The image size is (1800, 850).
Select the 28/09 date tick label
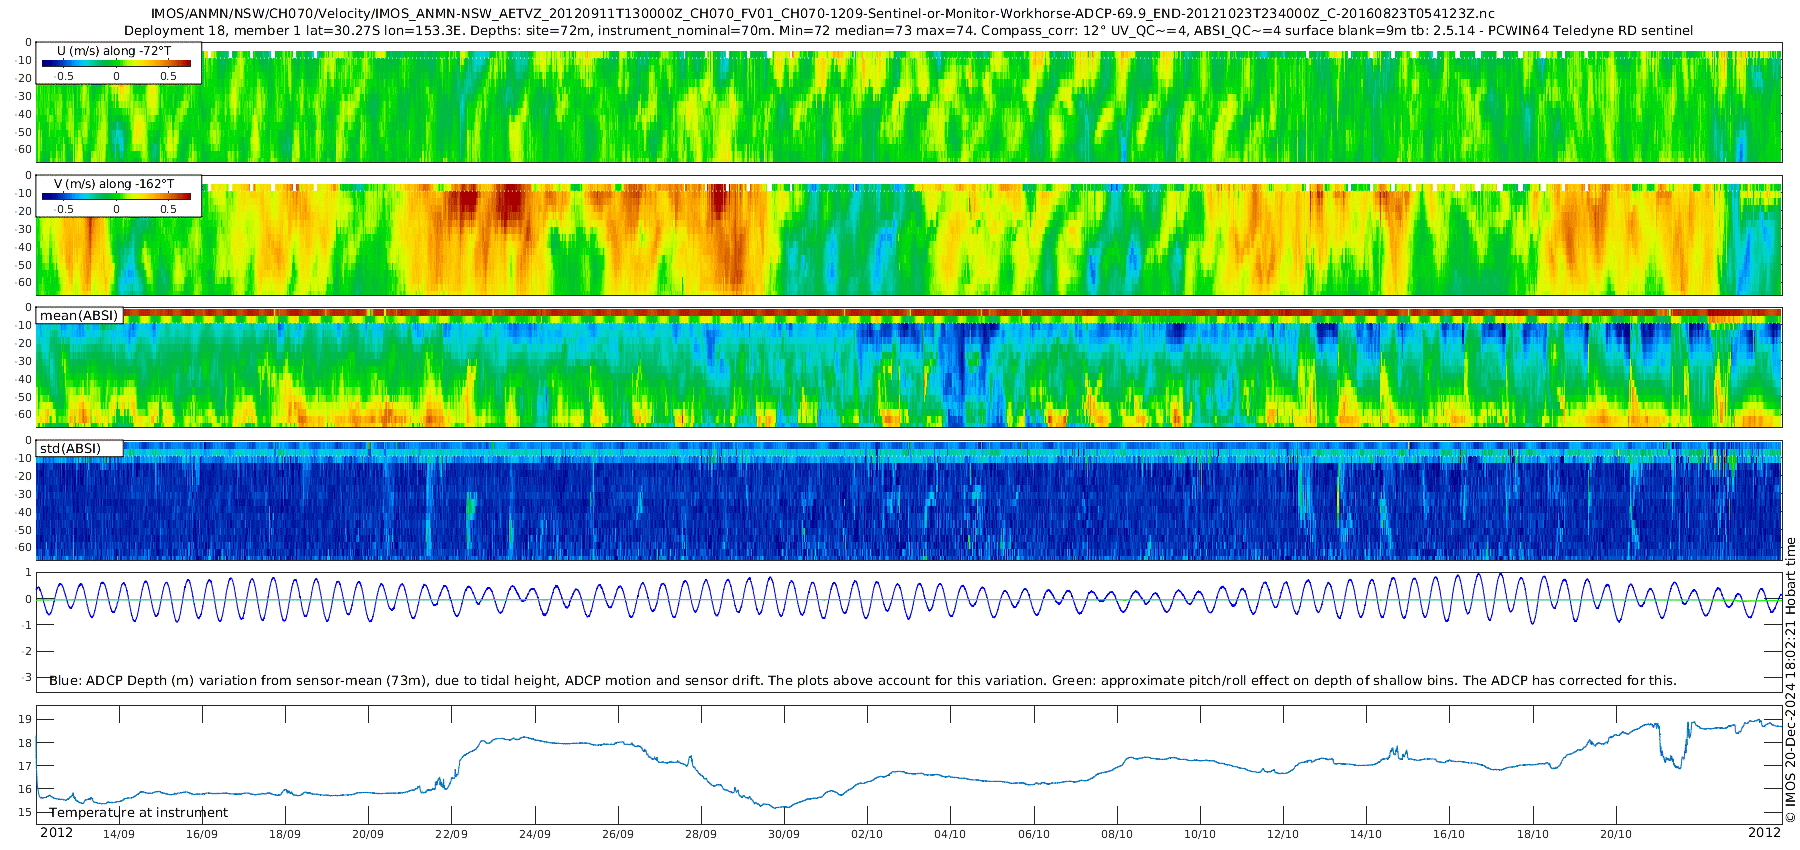pos(701,834)
